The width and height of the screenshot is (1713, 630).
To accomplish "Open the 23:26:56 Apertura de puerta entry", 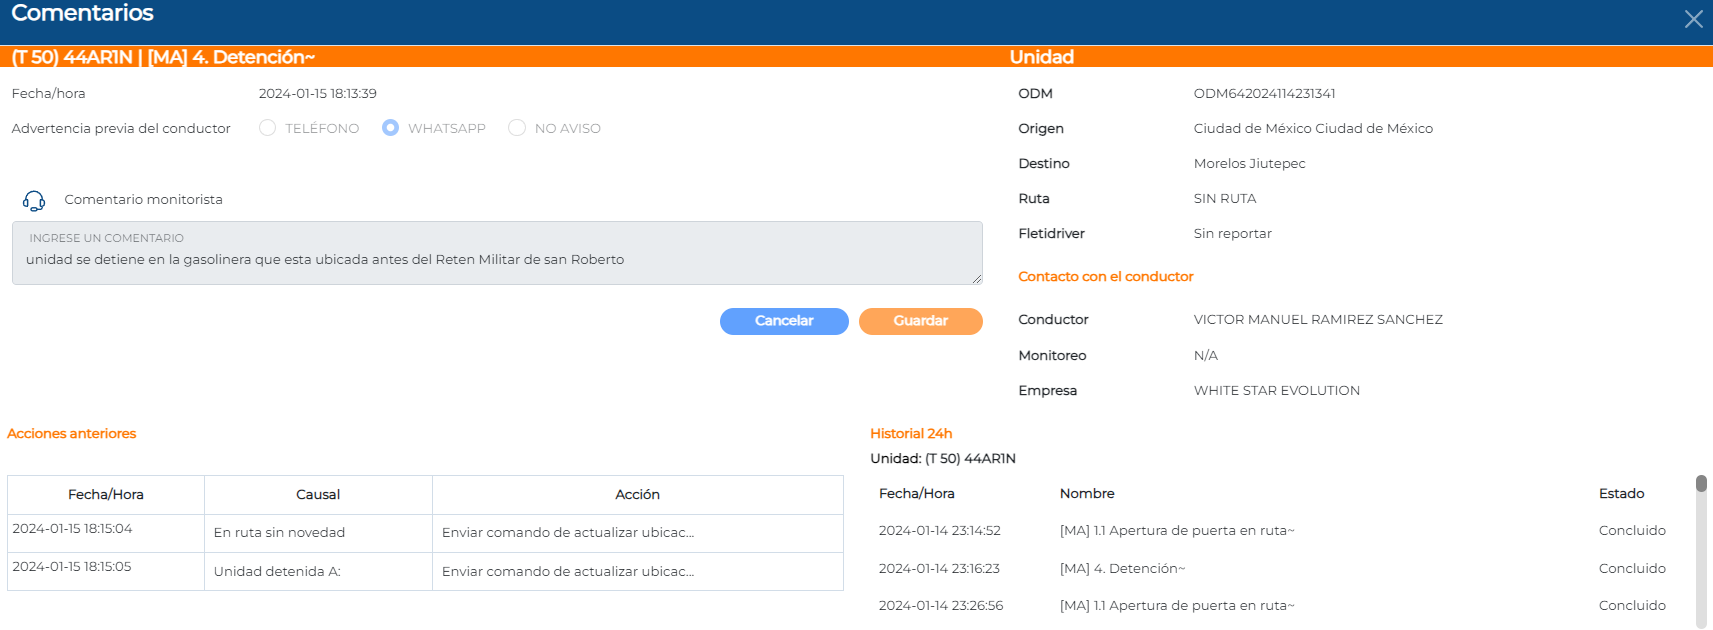I will click(x=1176, y=606).
